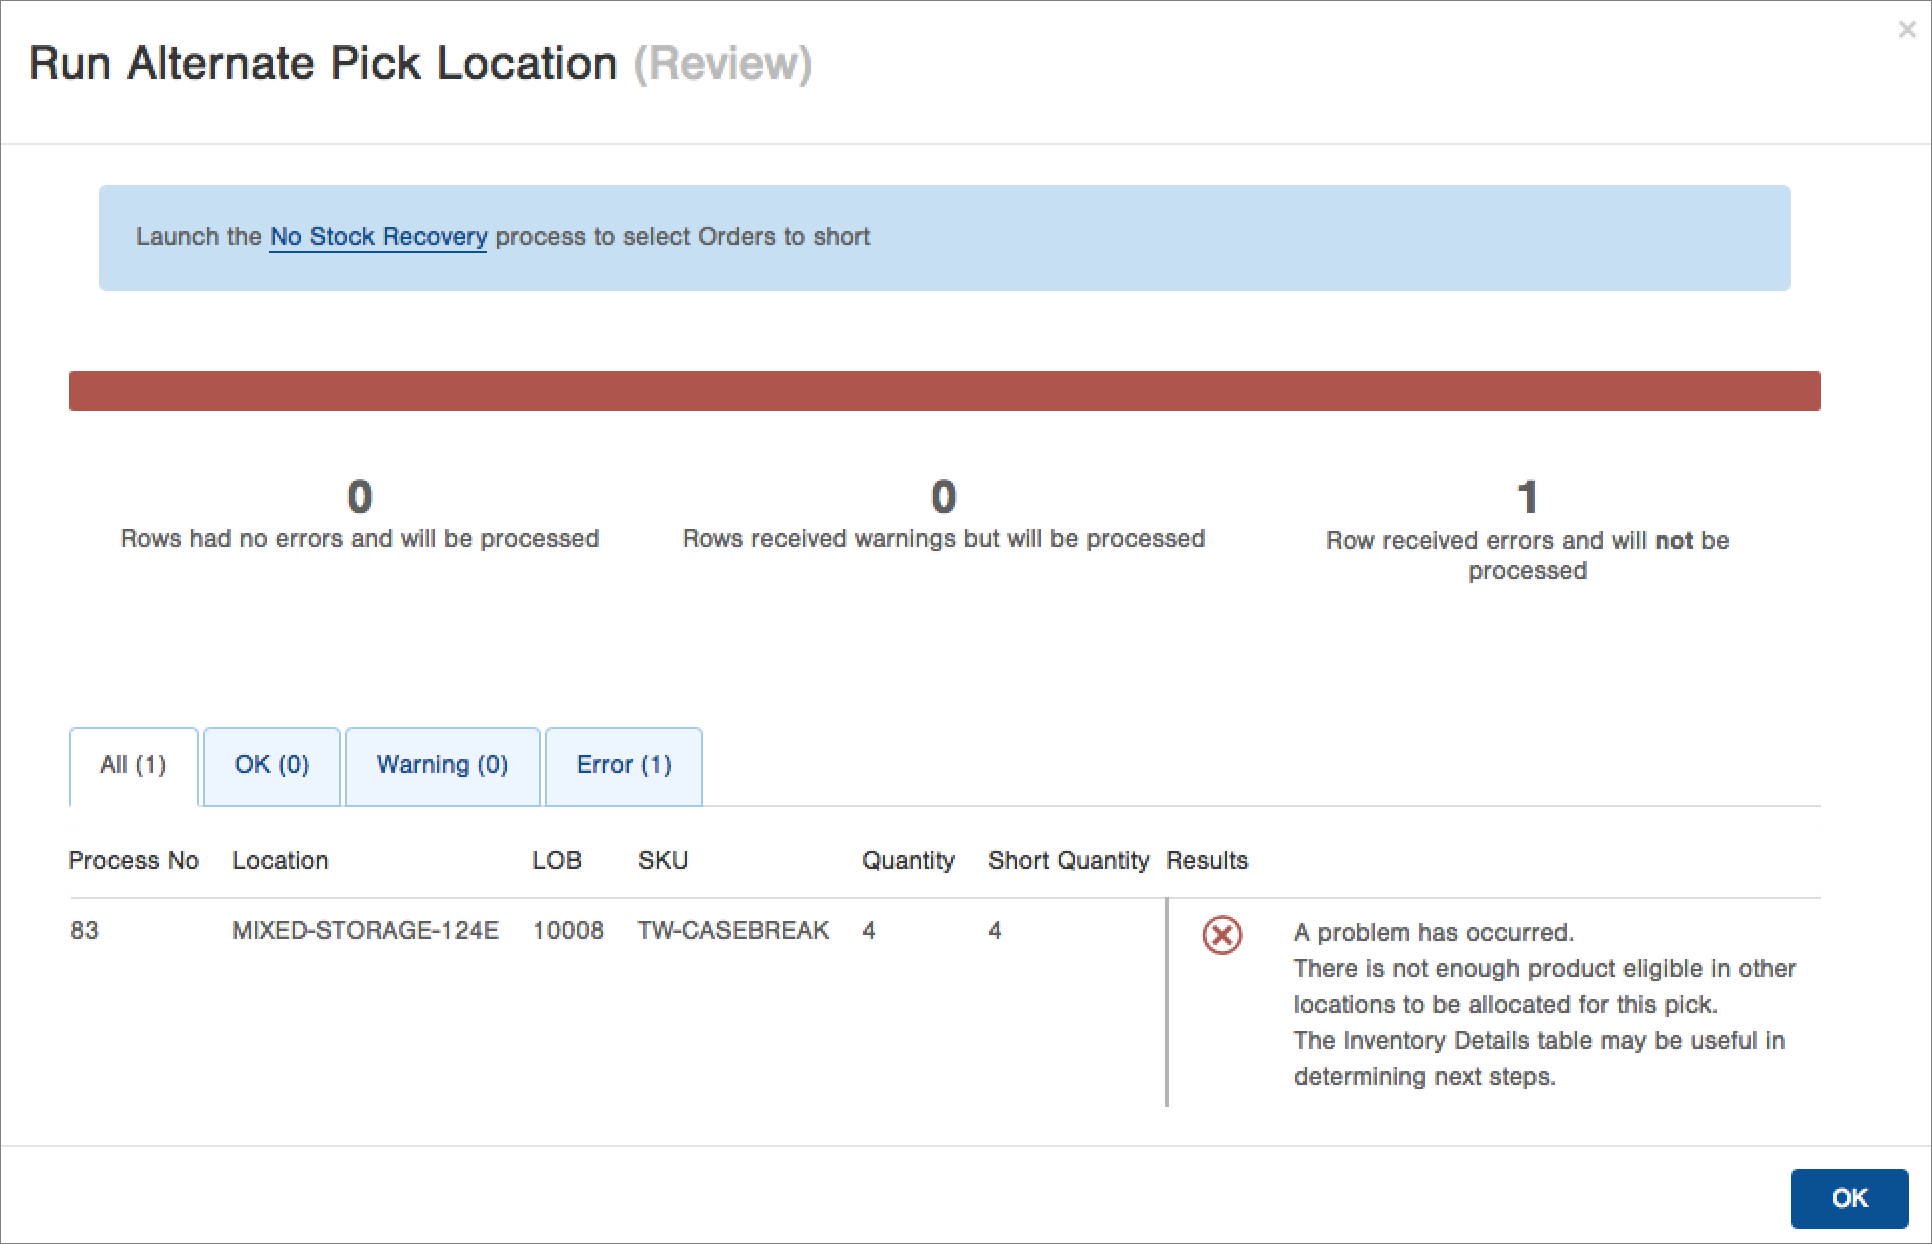This screenshot has width=1932, height=1244.
Task: Switch to the All (1) tab
Action: (x=133, y=765)
